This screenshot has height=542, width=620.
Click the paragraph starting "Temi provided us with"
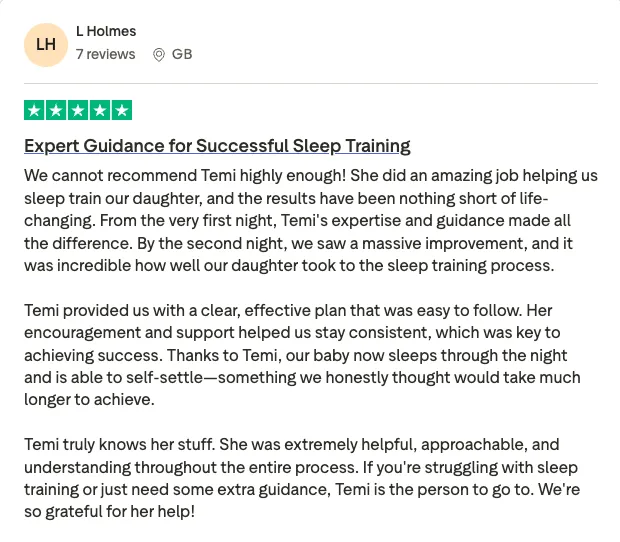pos(302,355)
